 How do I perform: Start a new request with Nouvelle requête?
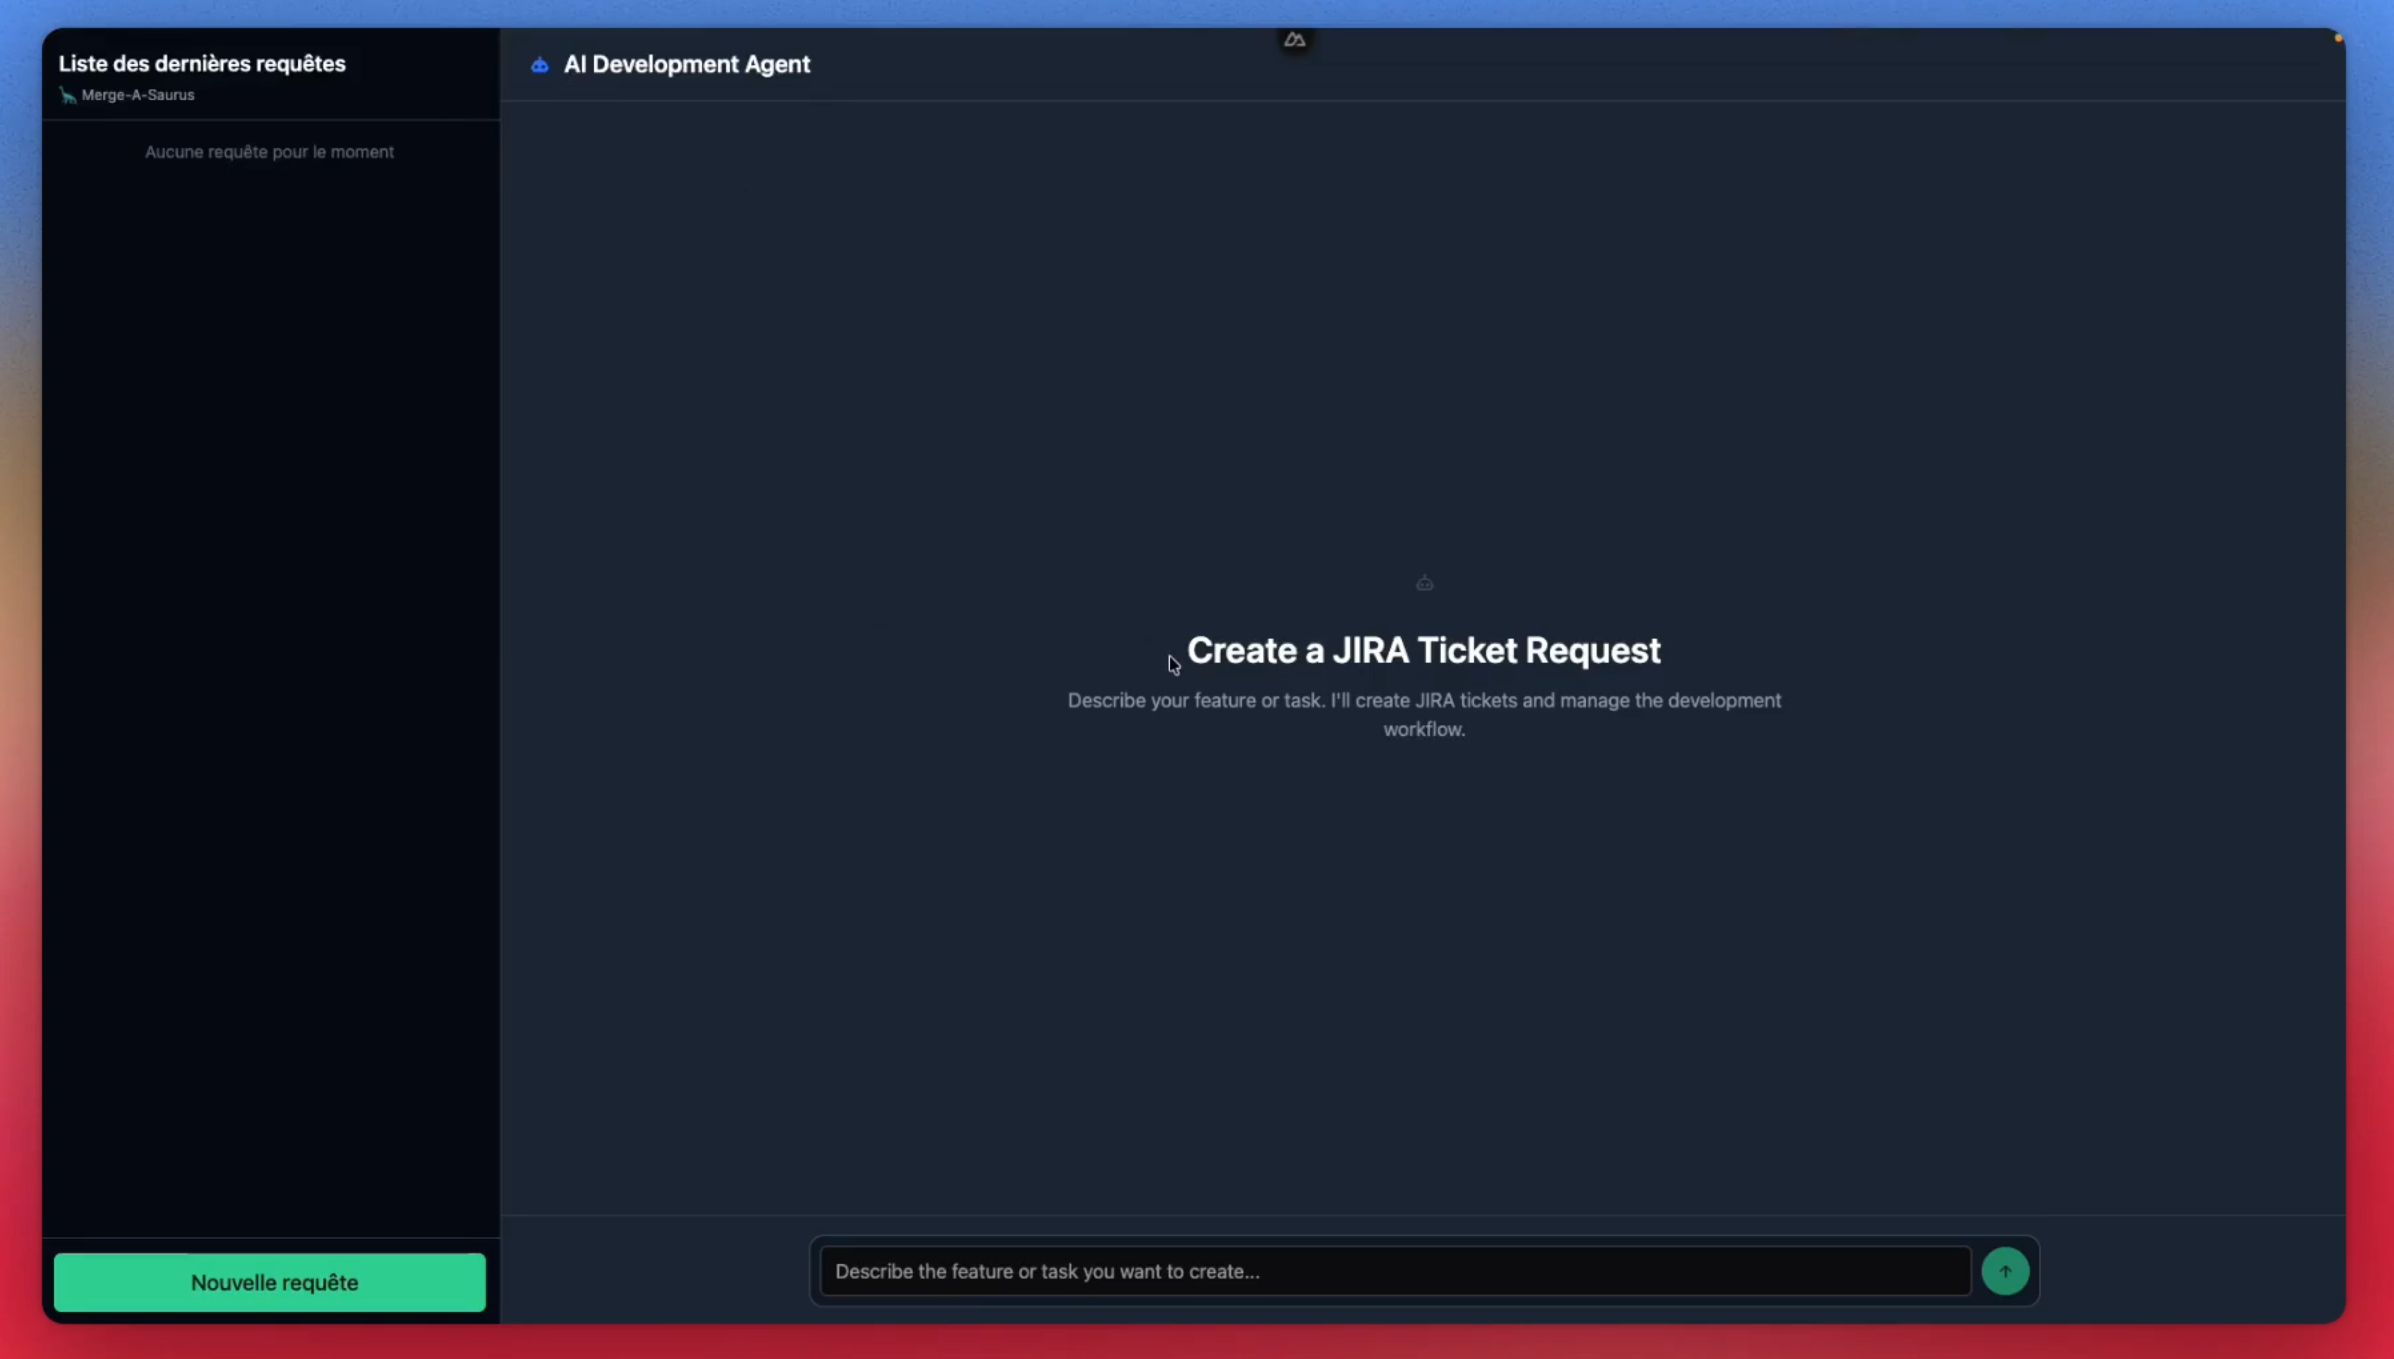tap(270, 1282)
